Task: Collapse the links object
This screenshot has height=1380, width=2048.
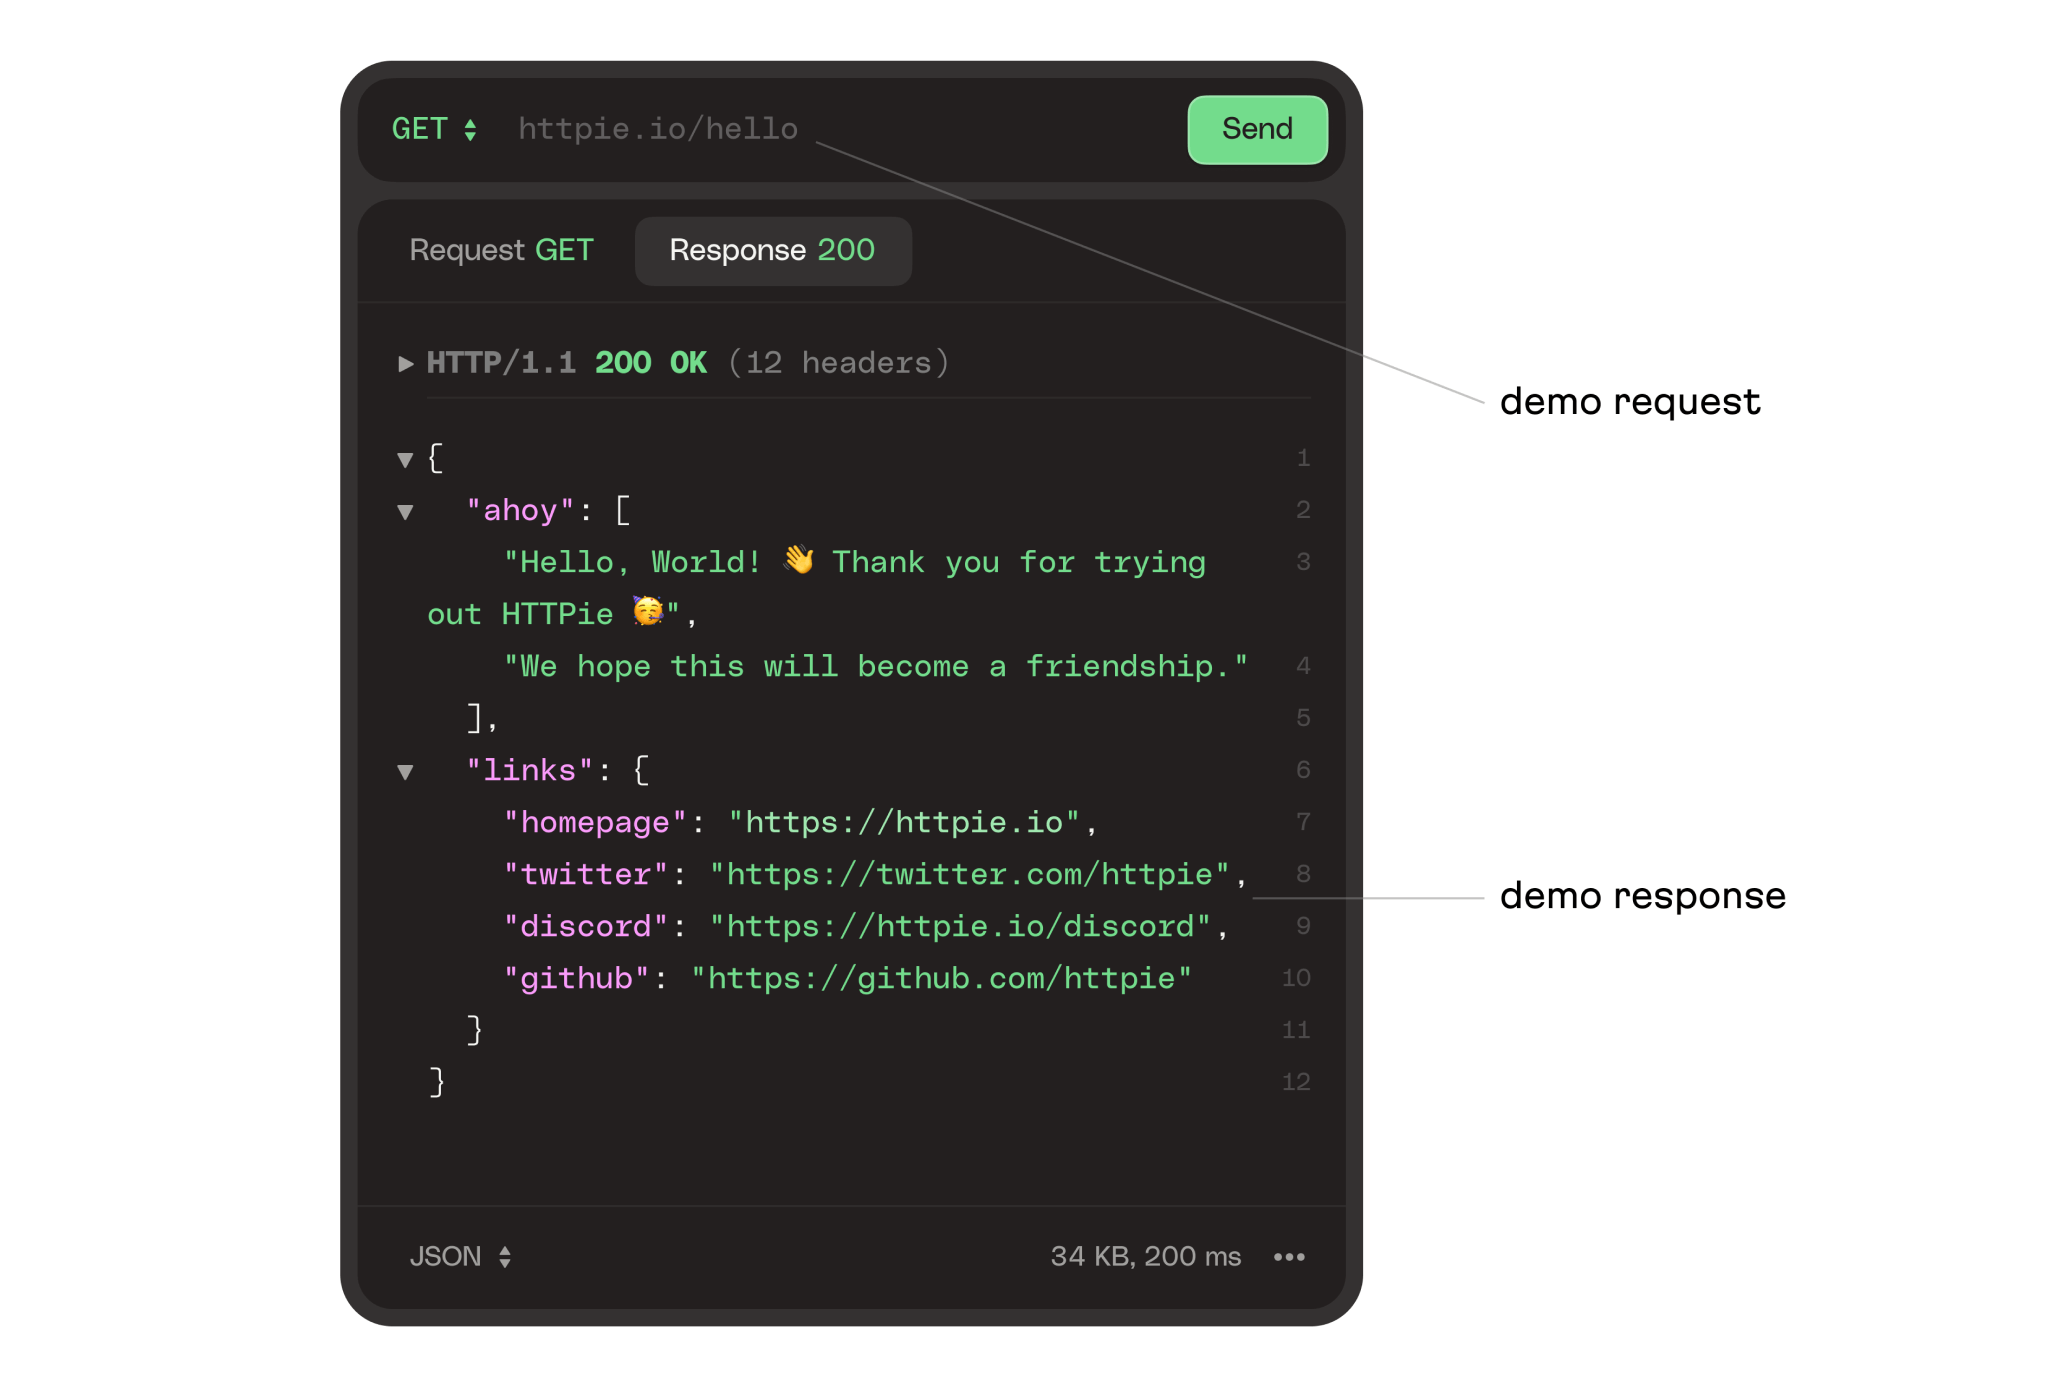Action: 405,770
